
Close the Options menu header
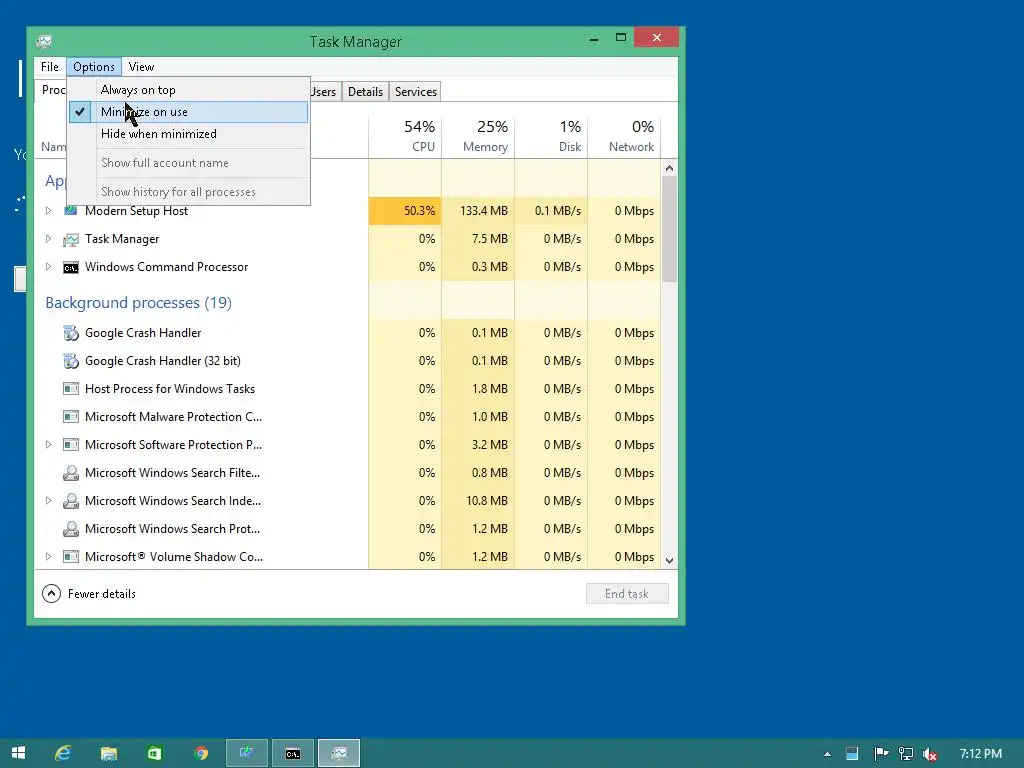[x=94, y=67]
